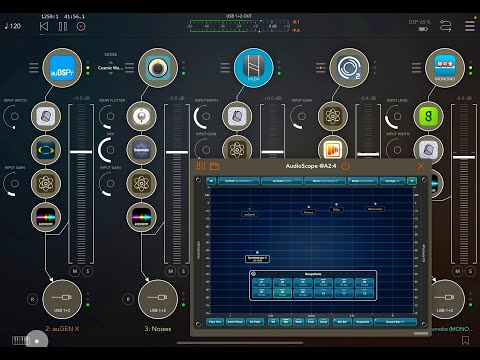The width and height of the screenshot is (480, 360).
Task: Open the spectrum effect node on auGEN X channel
Action: [x=46, y=217]
